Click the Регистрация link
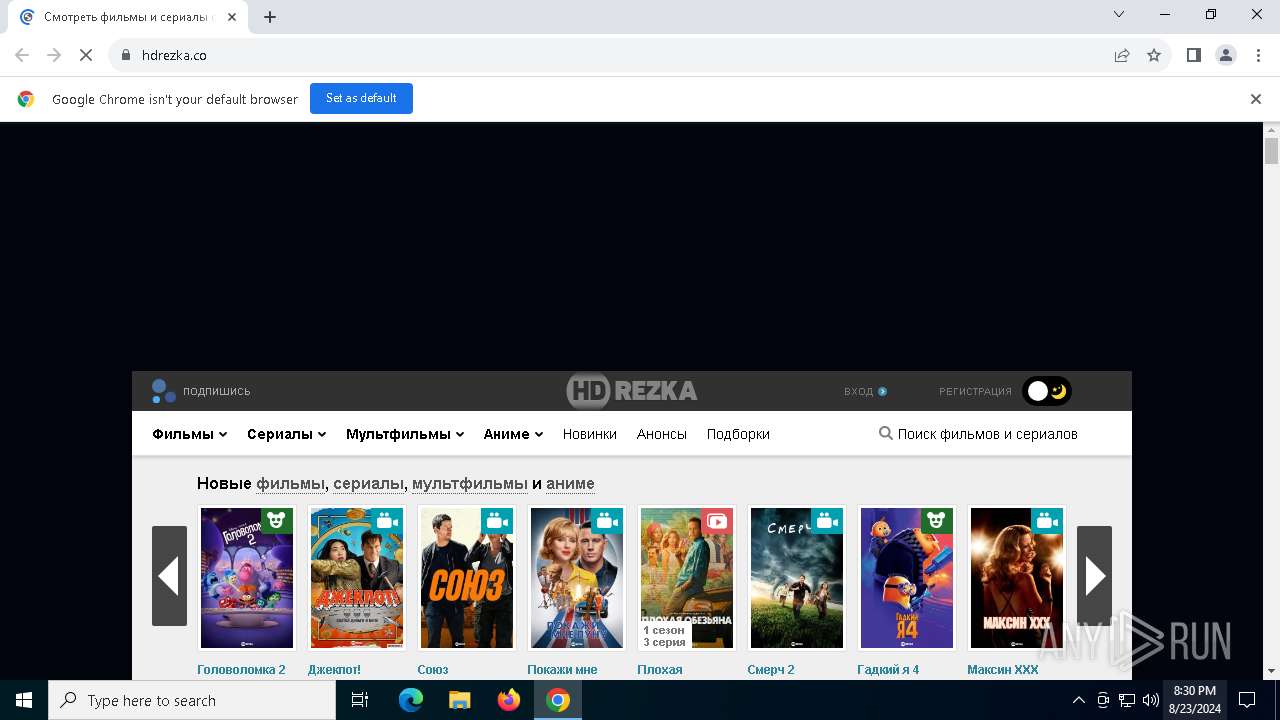The image size is (1280, 720). [975, 391]
